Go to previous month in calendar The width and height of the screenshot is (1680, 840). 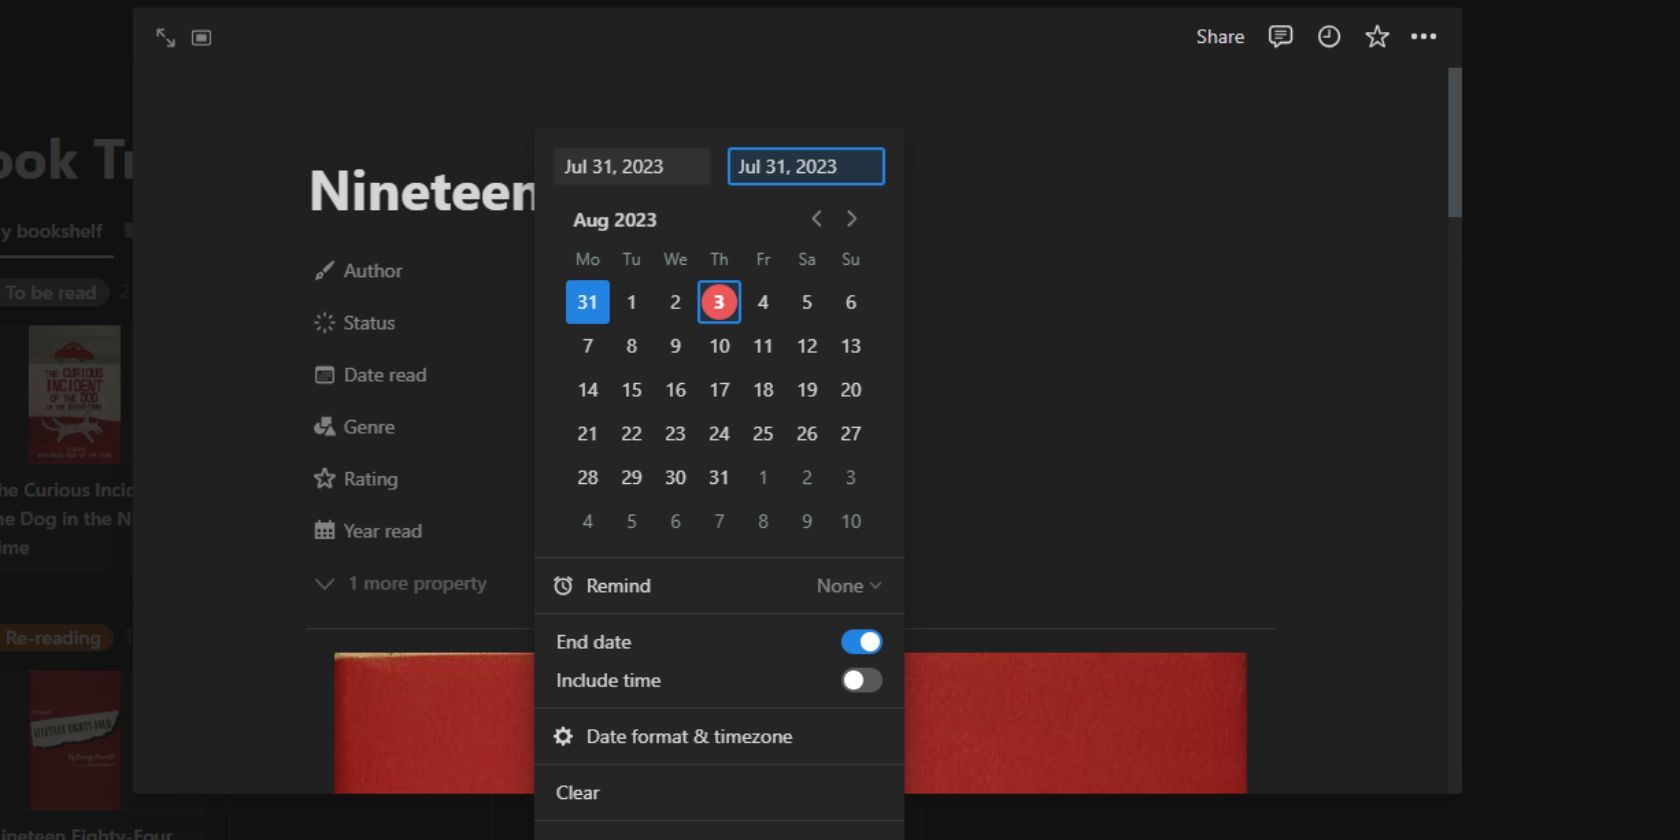tap(817, 219)
